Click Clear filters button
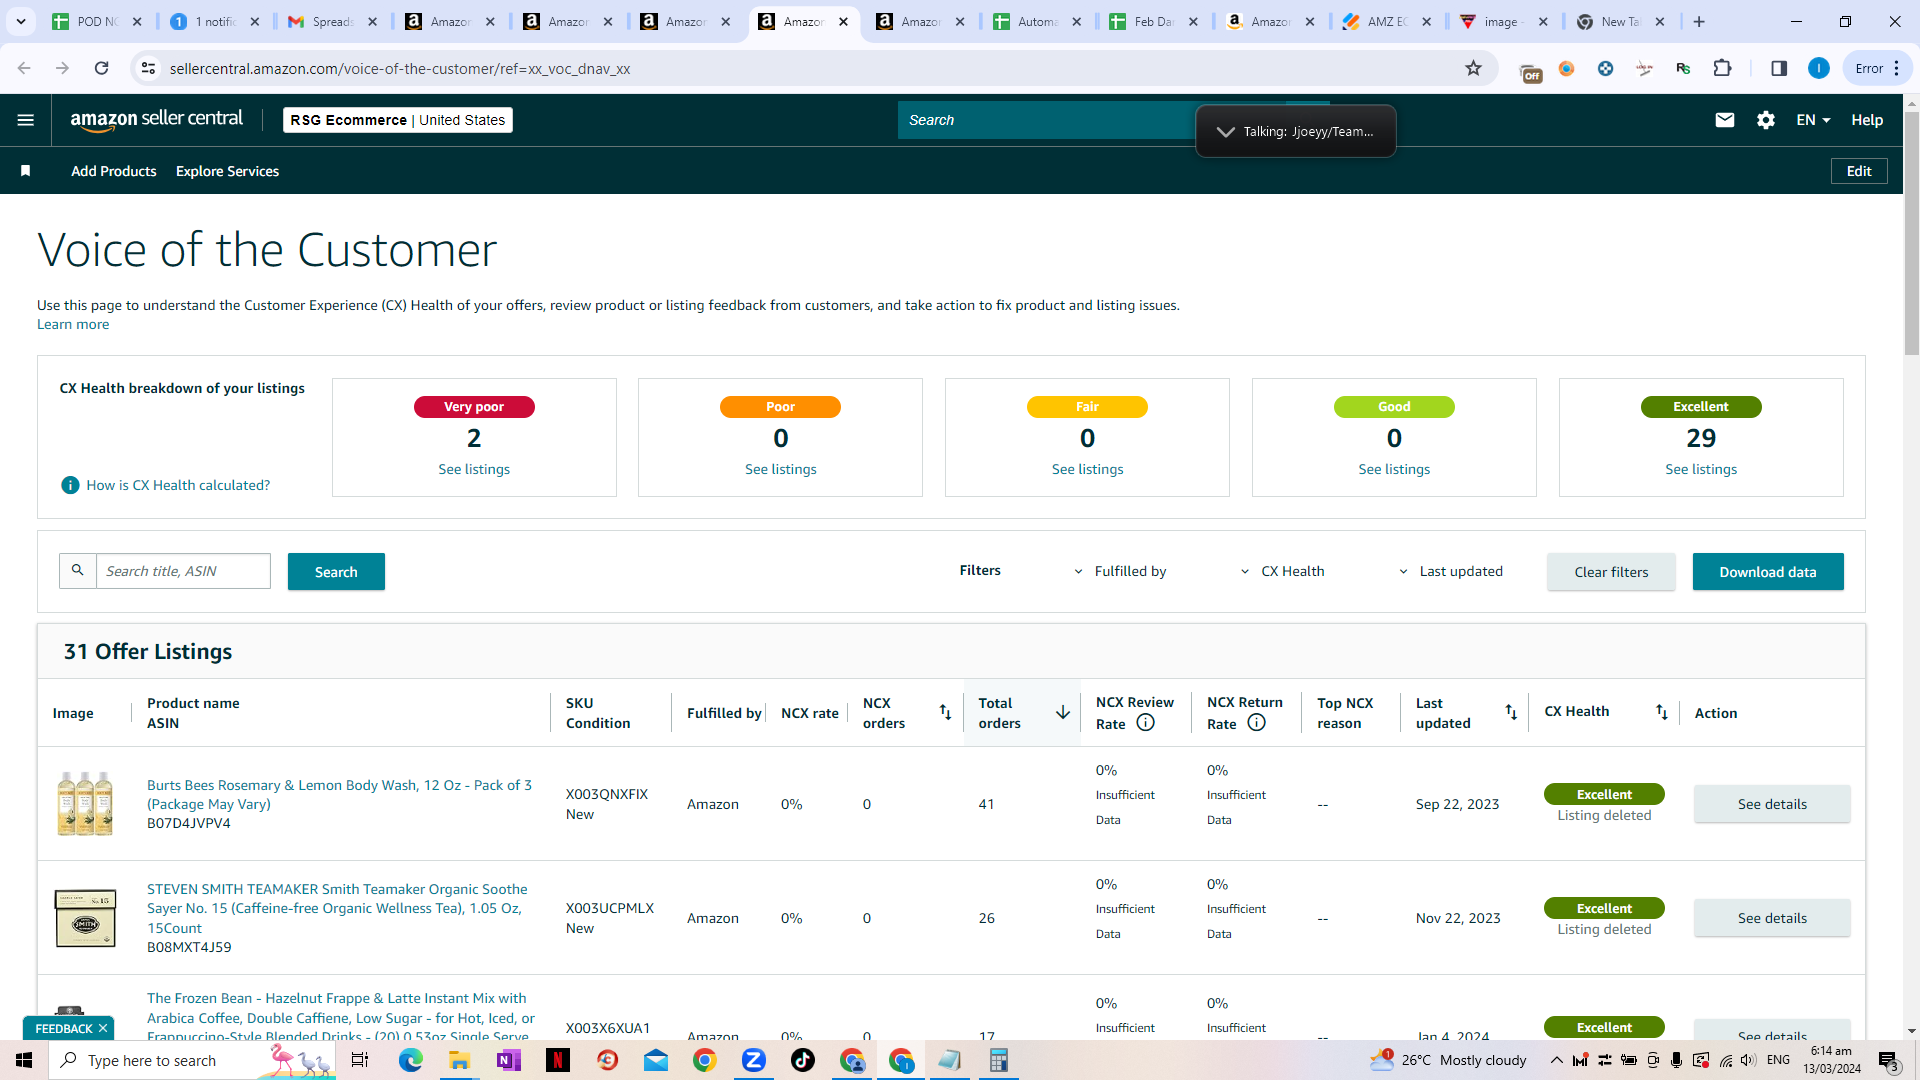1920x1080 pixels. (x=1611, y=572)
